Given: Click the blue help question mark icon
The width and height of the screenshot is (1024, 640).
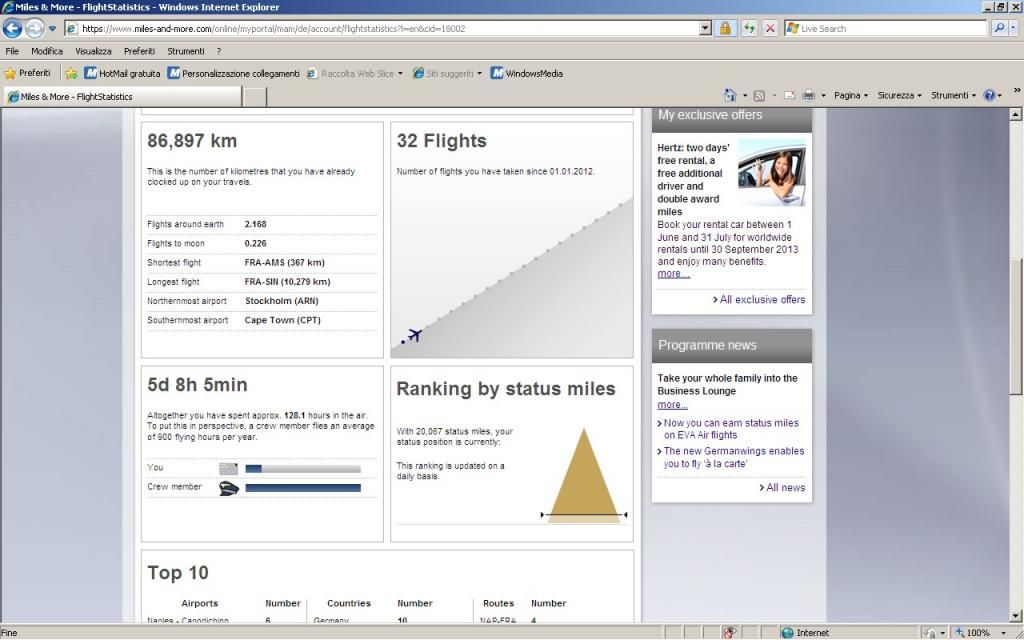Looking at the screenshot, I should [989, 95].
